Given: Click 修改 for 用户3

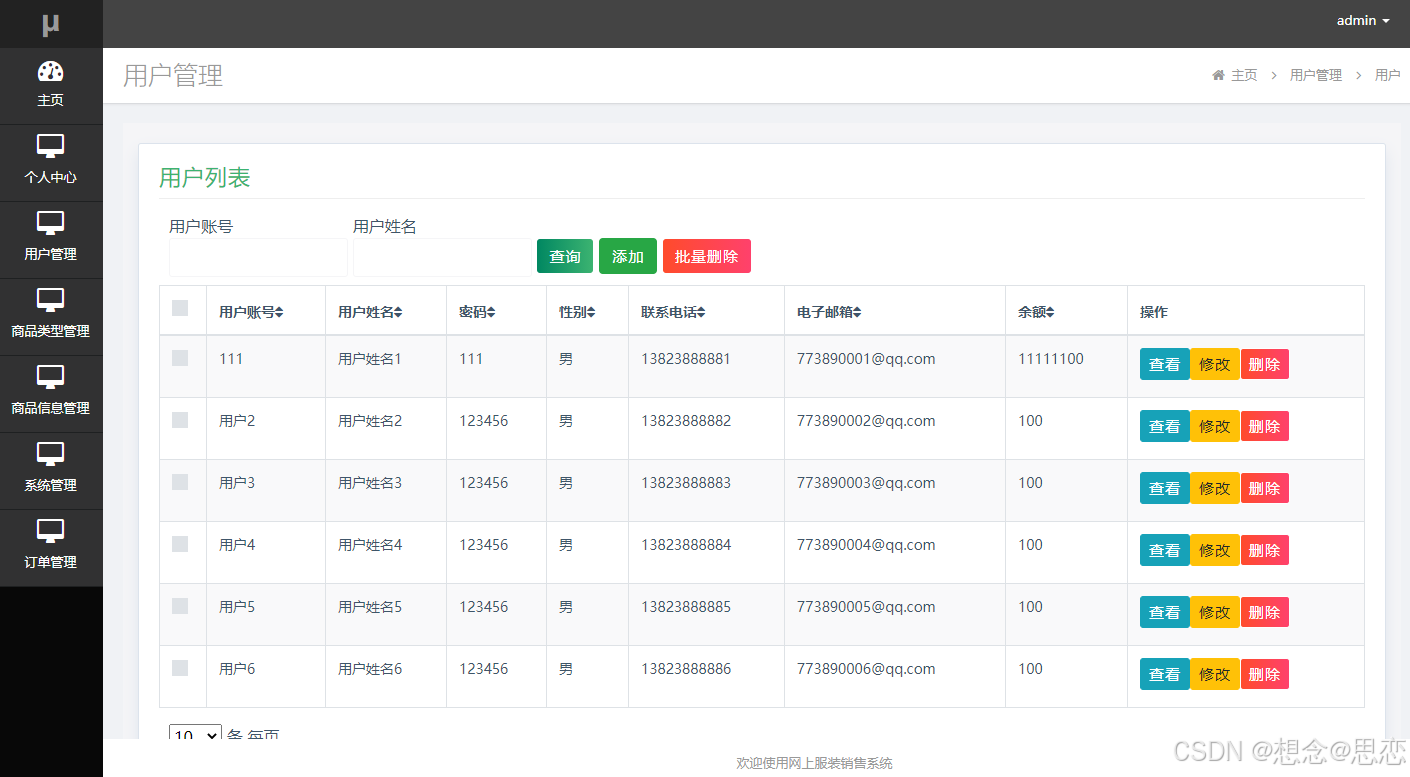Looking at the screenshot, I should click(x=1215, y=488).
